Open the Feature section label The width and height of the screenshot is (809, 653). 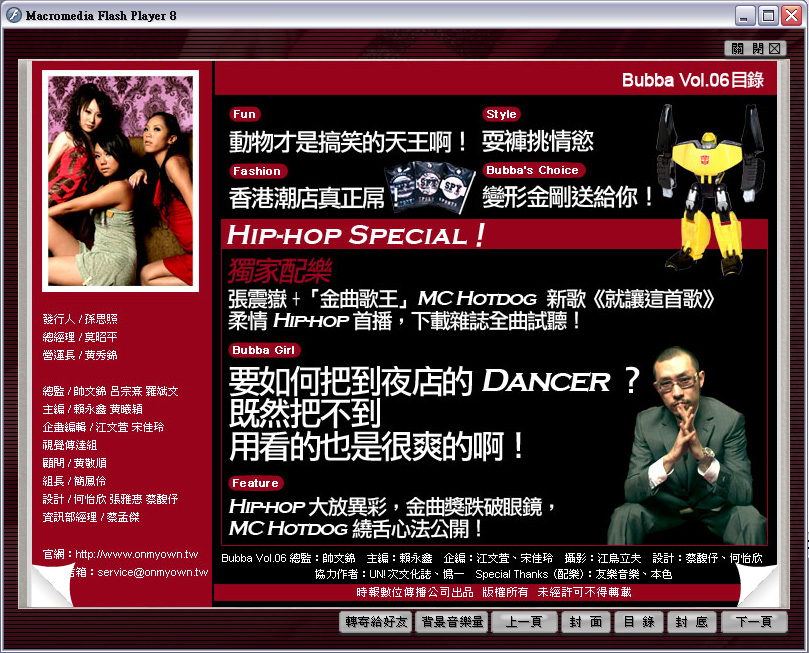tap(255, 483)
